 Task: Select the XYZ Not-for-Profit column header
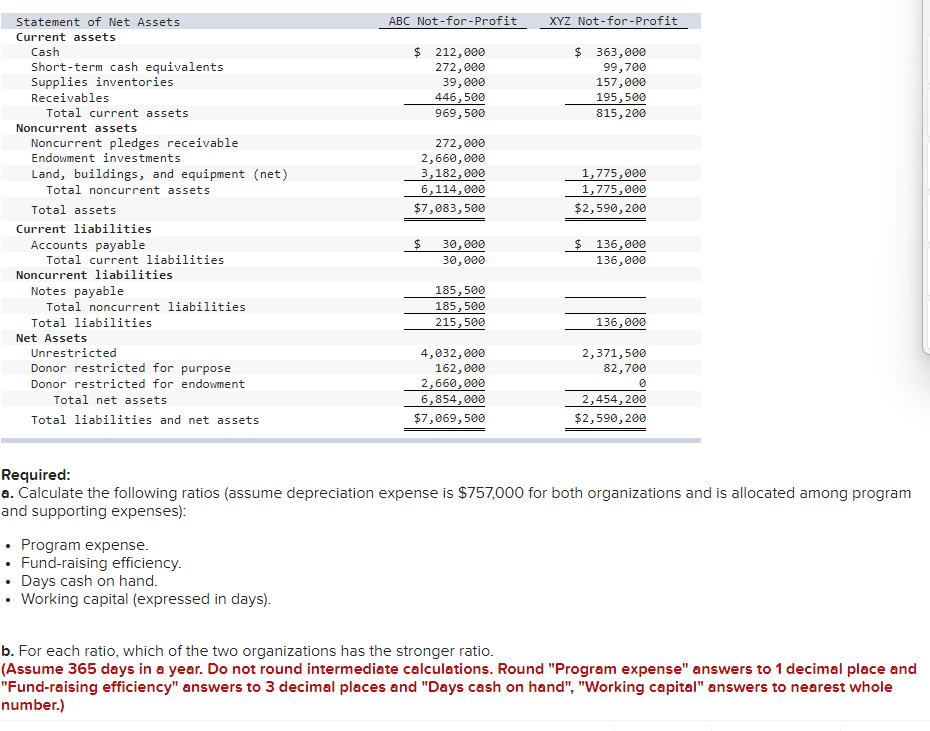(614, 20)
